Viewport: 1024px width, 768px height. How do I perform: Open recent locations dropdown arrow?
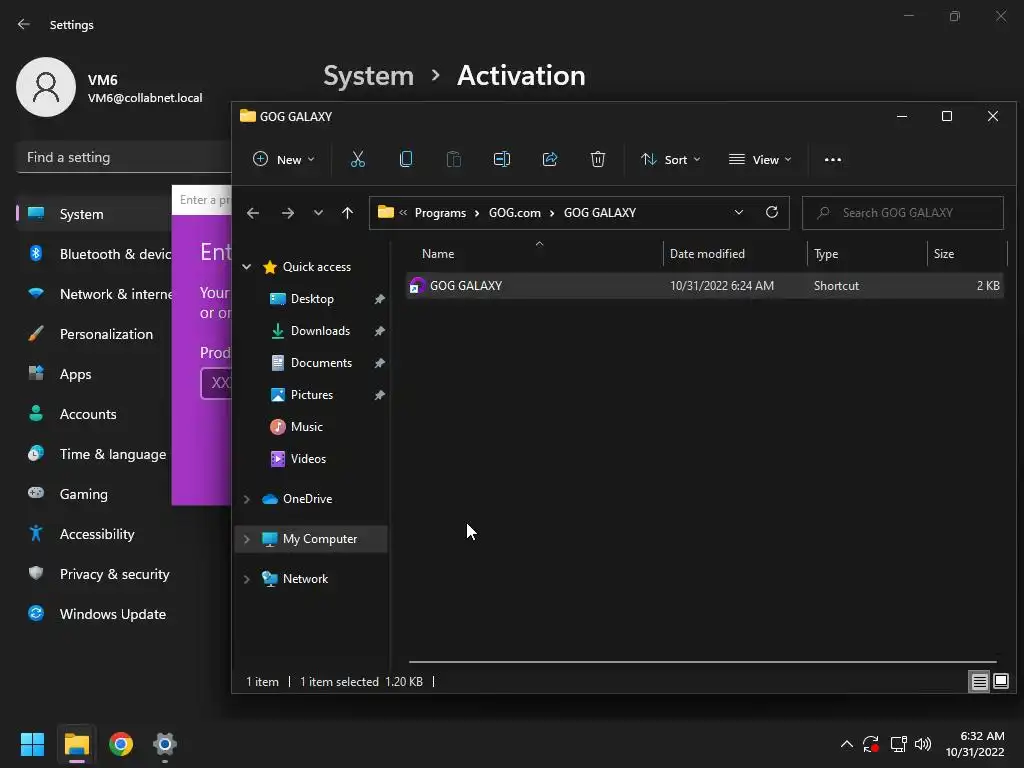click(318, 213)
